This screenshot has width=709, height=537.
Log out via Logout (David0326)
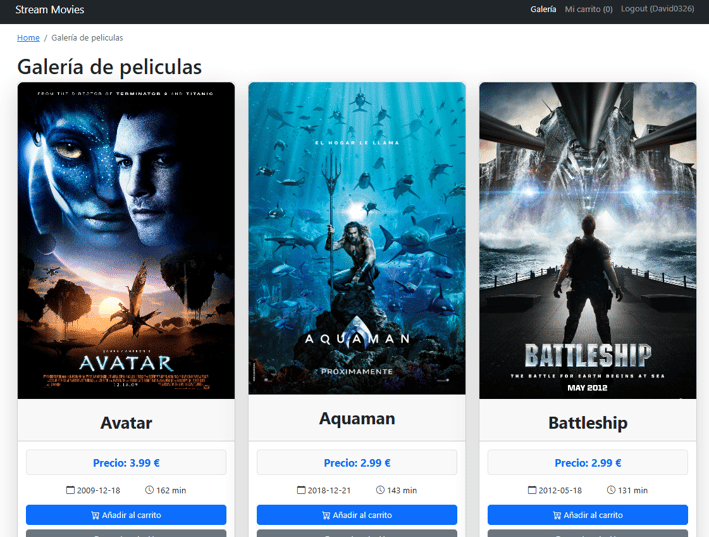pyautogui.click(x=657, y=9)
